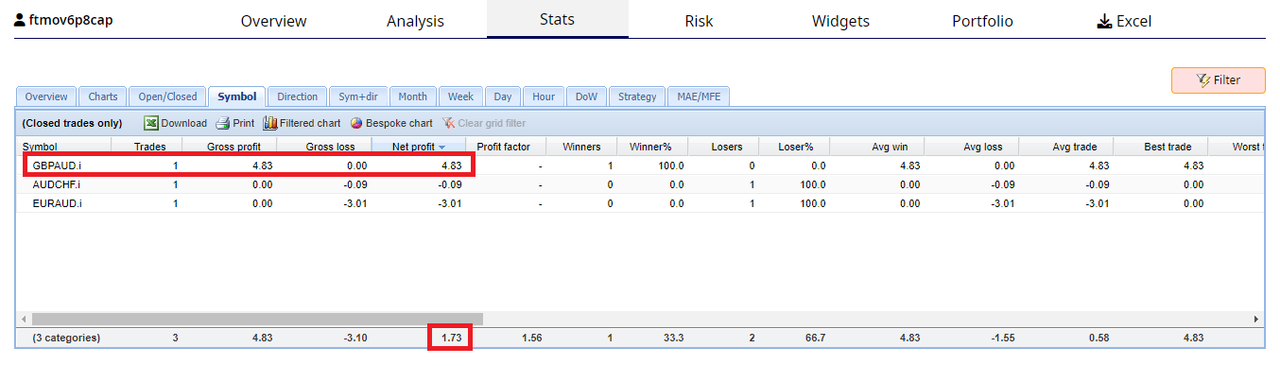This screenshot has width=1280, height=366.
Task: Open the Bespoke chart pie icon
Action: [x=357, y=123]
